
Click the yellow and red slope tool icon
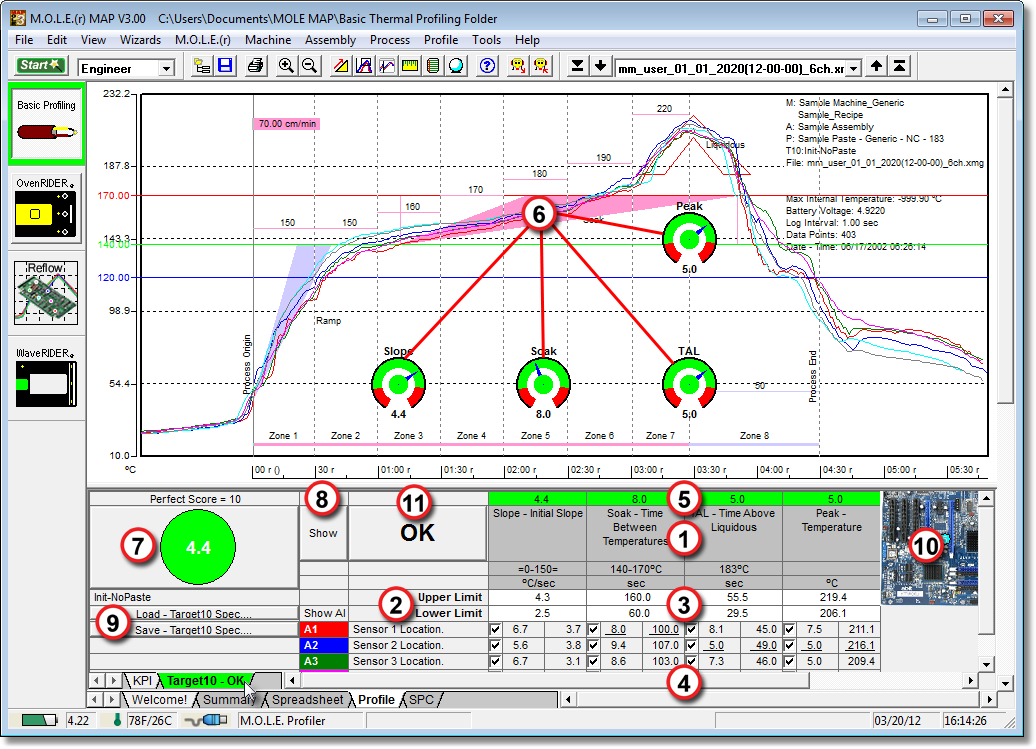tap(341, 66)
